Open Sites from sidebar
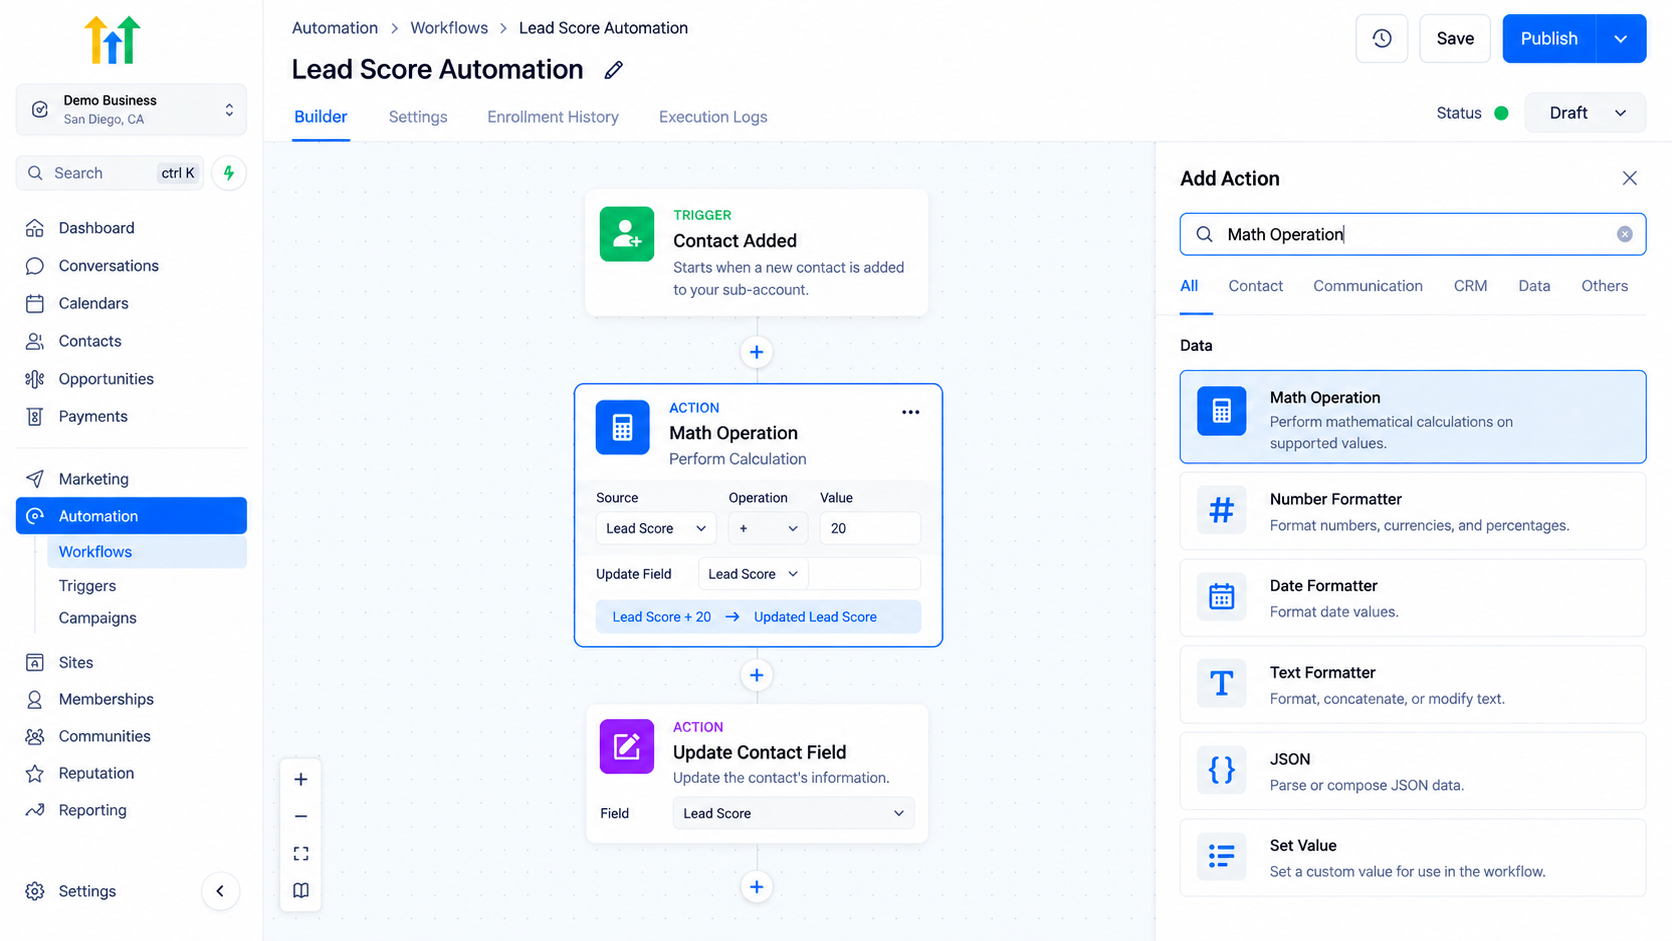The height and width of the screenshot is (941, 1672). coord(76,662)
